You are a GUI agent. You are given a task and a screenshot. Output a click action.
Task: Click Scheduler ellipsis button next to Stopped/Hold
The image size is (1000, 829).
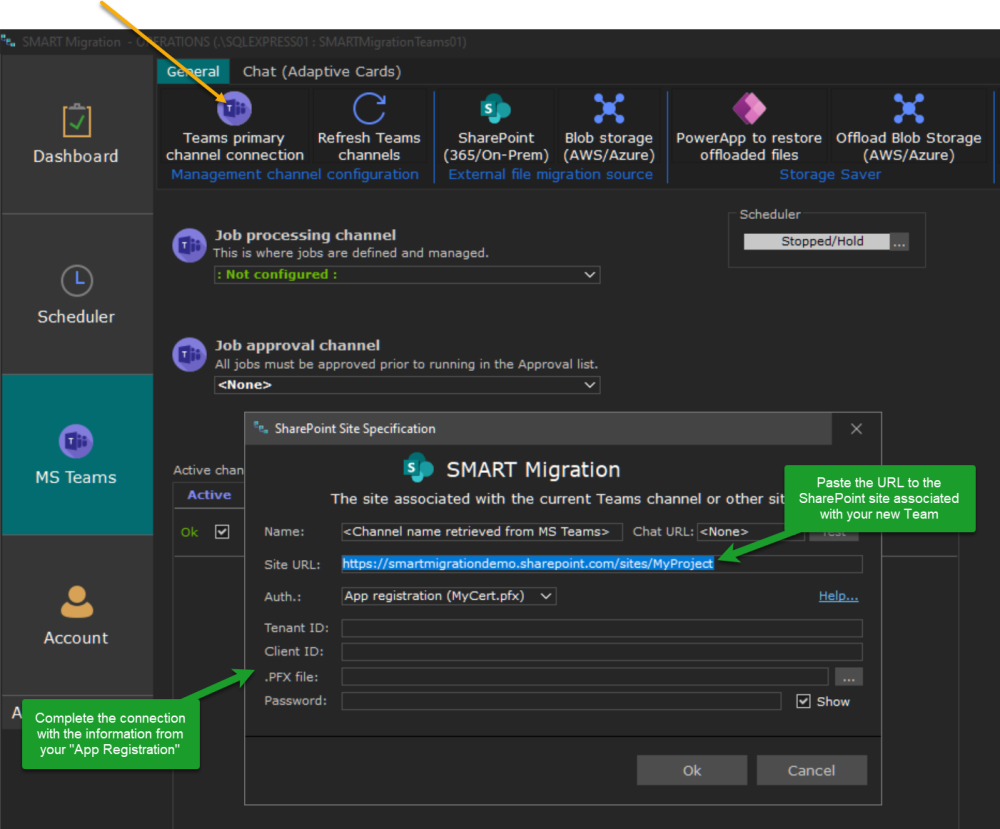click(899, 242)
